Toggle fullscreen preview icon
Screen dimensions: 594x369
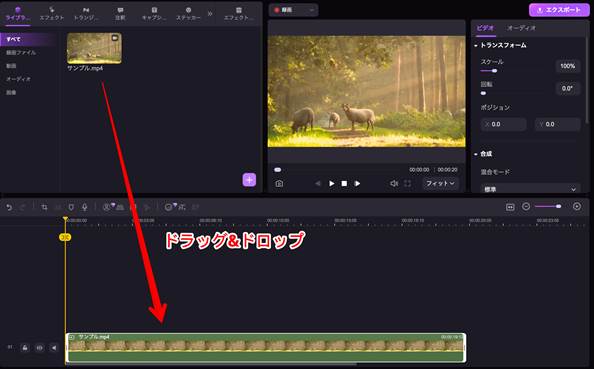(408, 184)
